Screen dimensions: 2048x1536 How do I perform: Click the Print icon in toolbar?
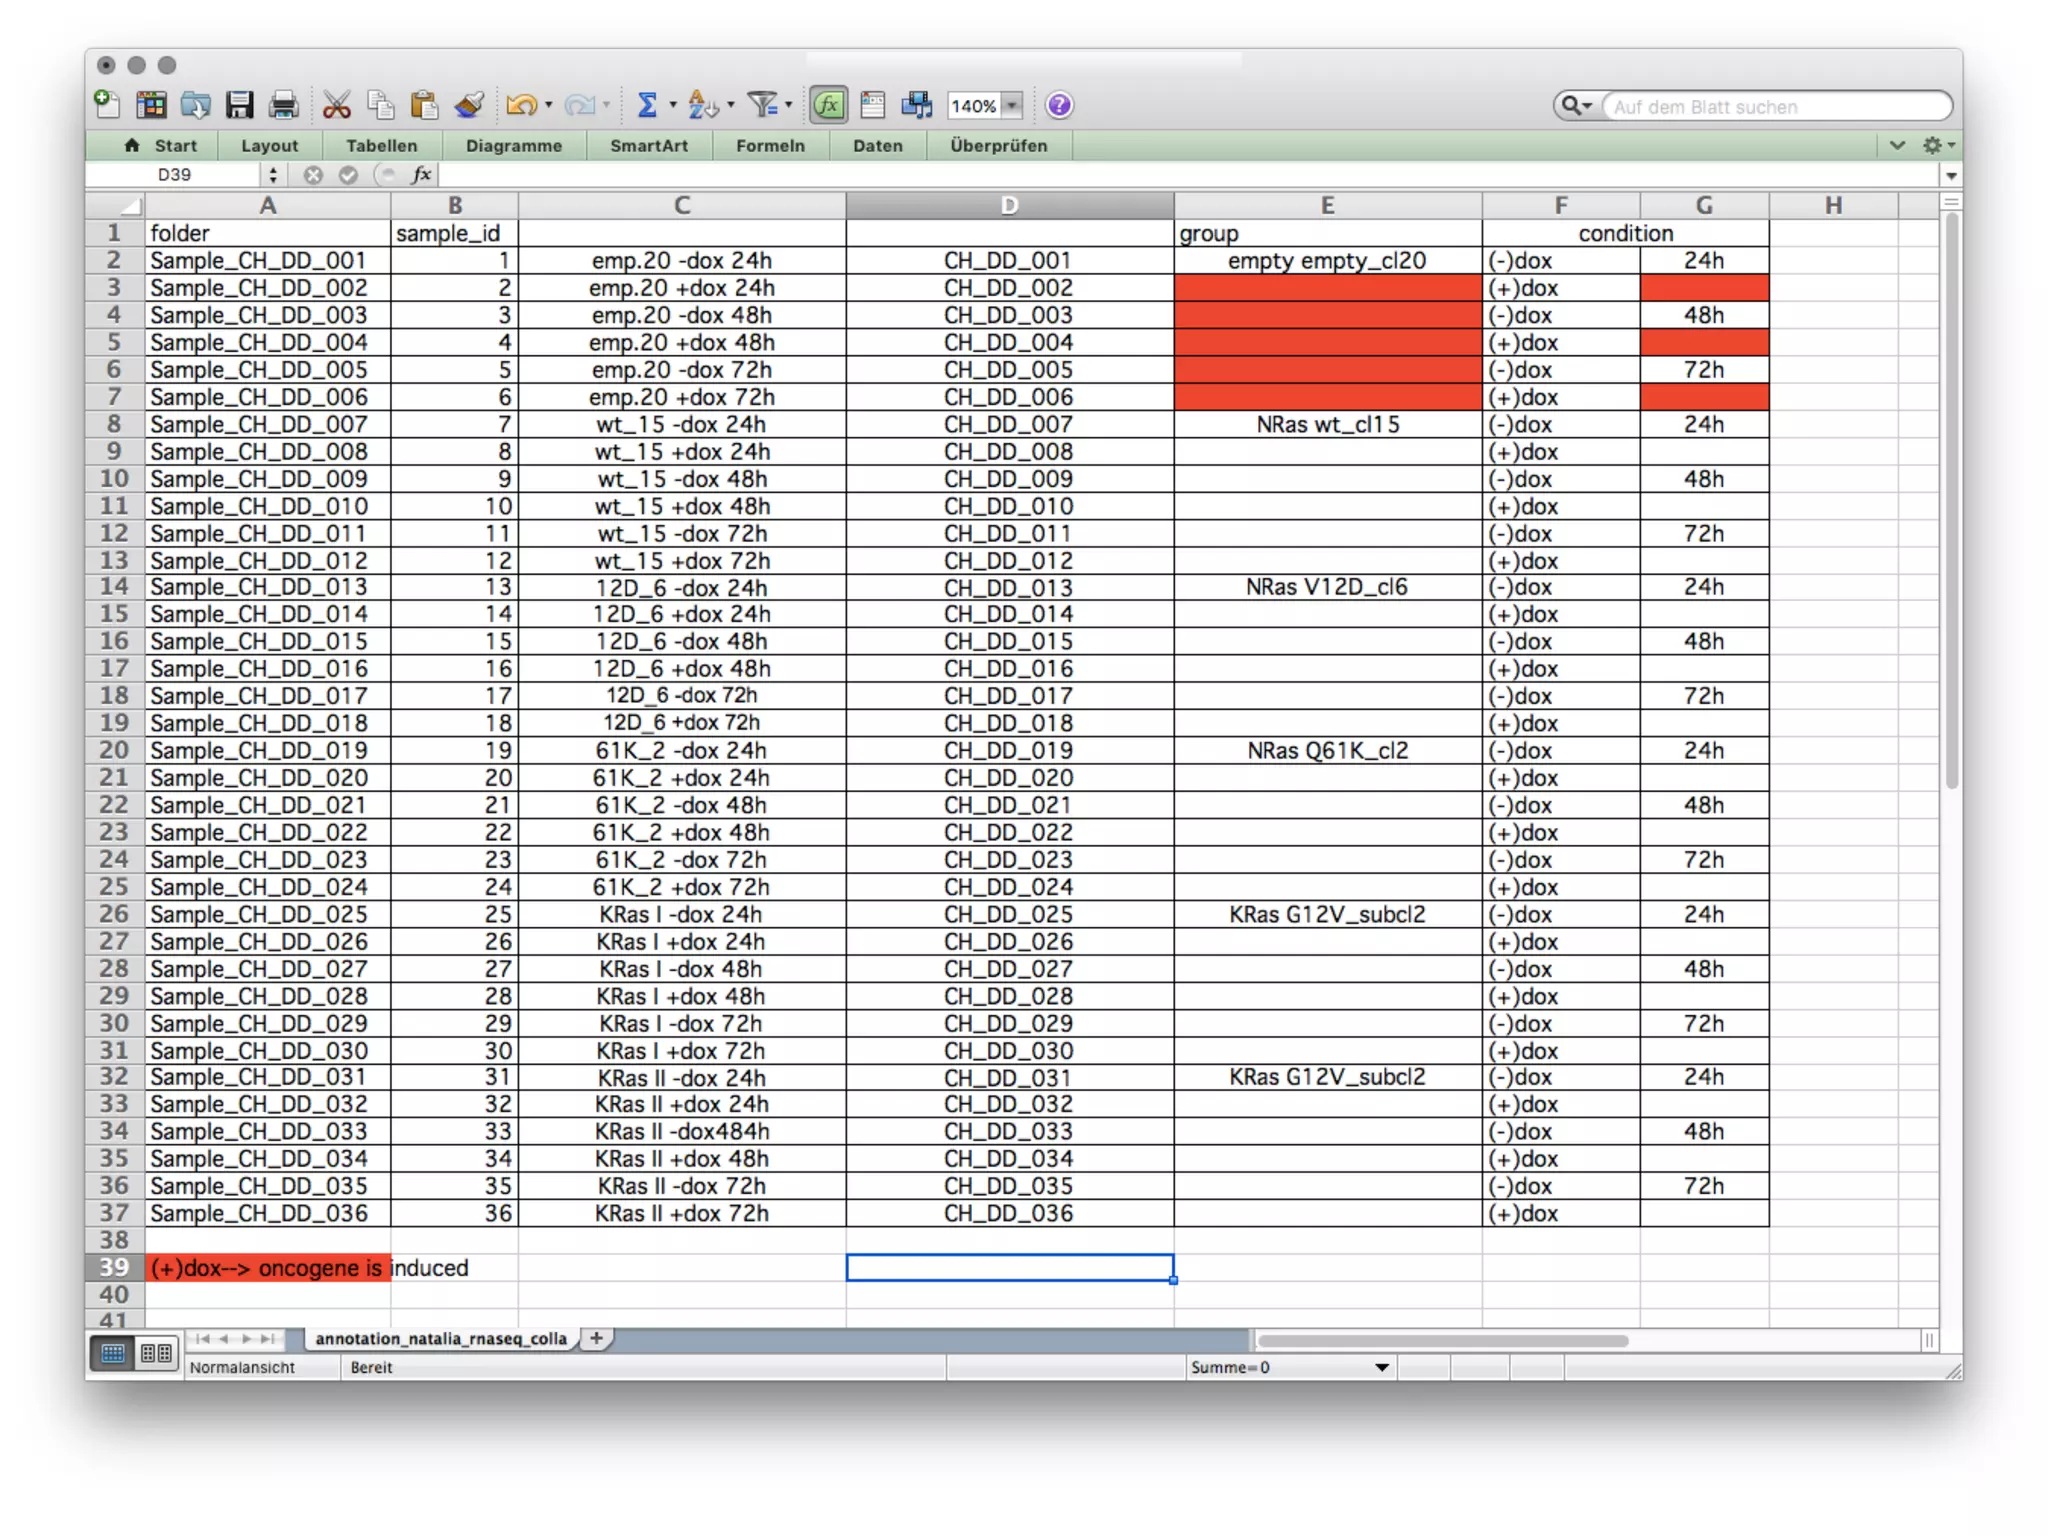pyautogui.click(x=284, y=105)
